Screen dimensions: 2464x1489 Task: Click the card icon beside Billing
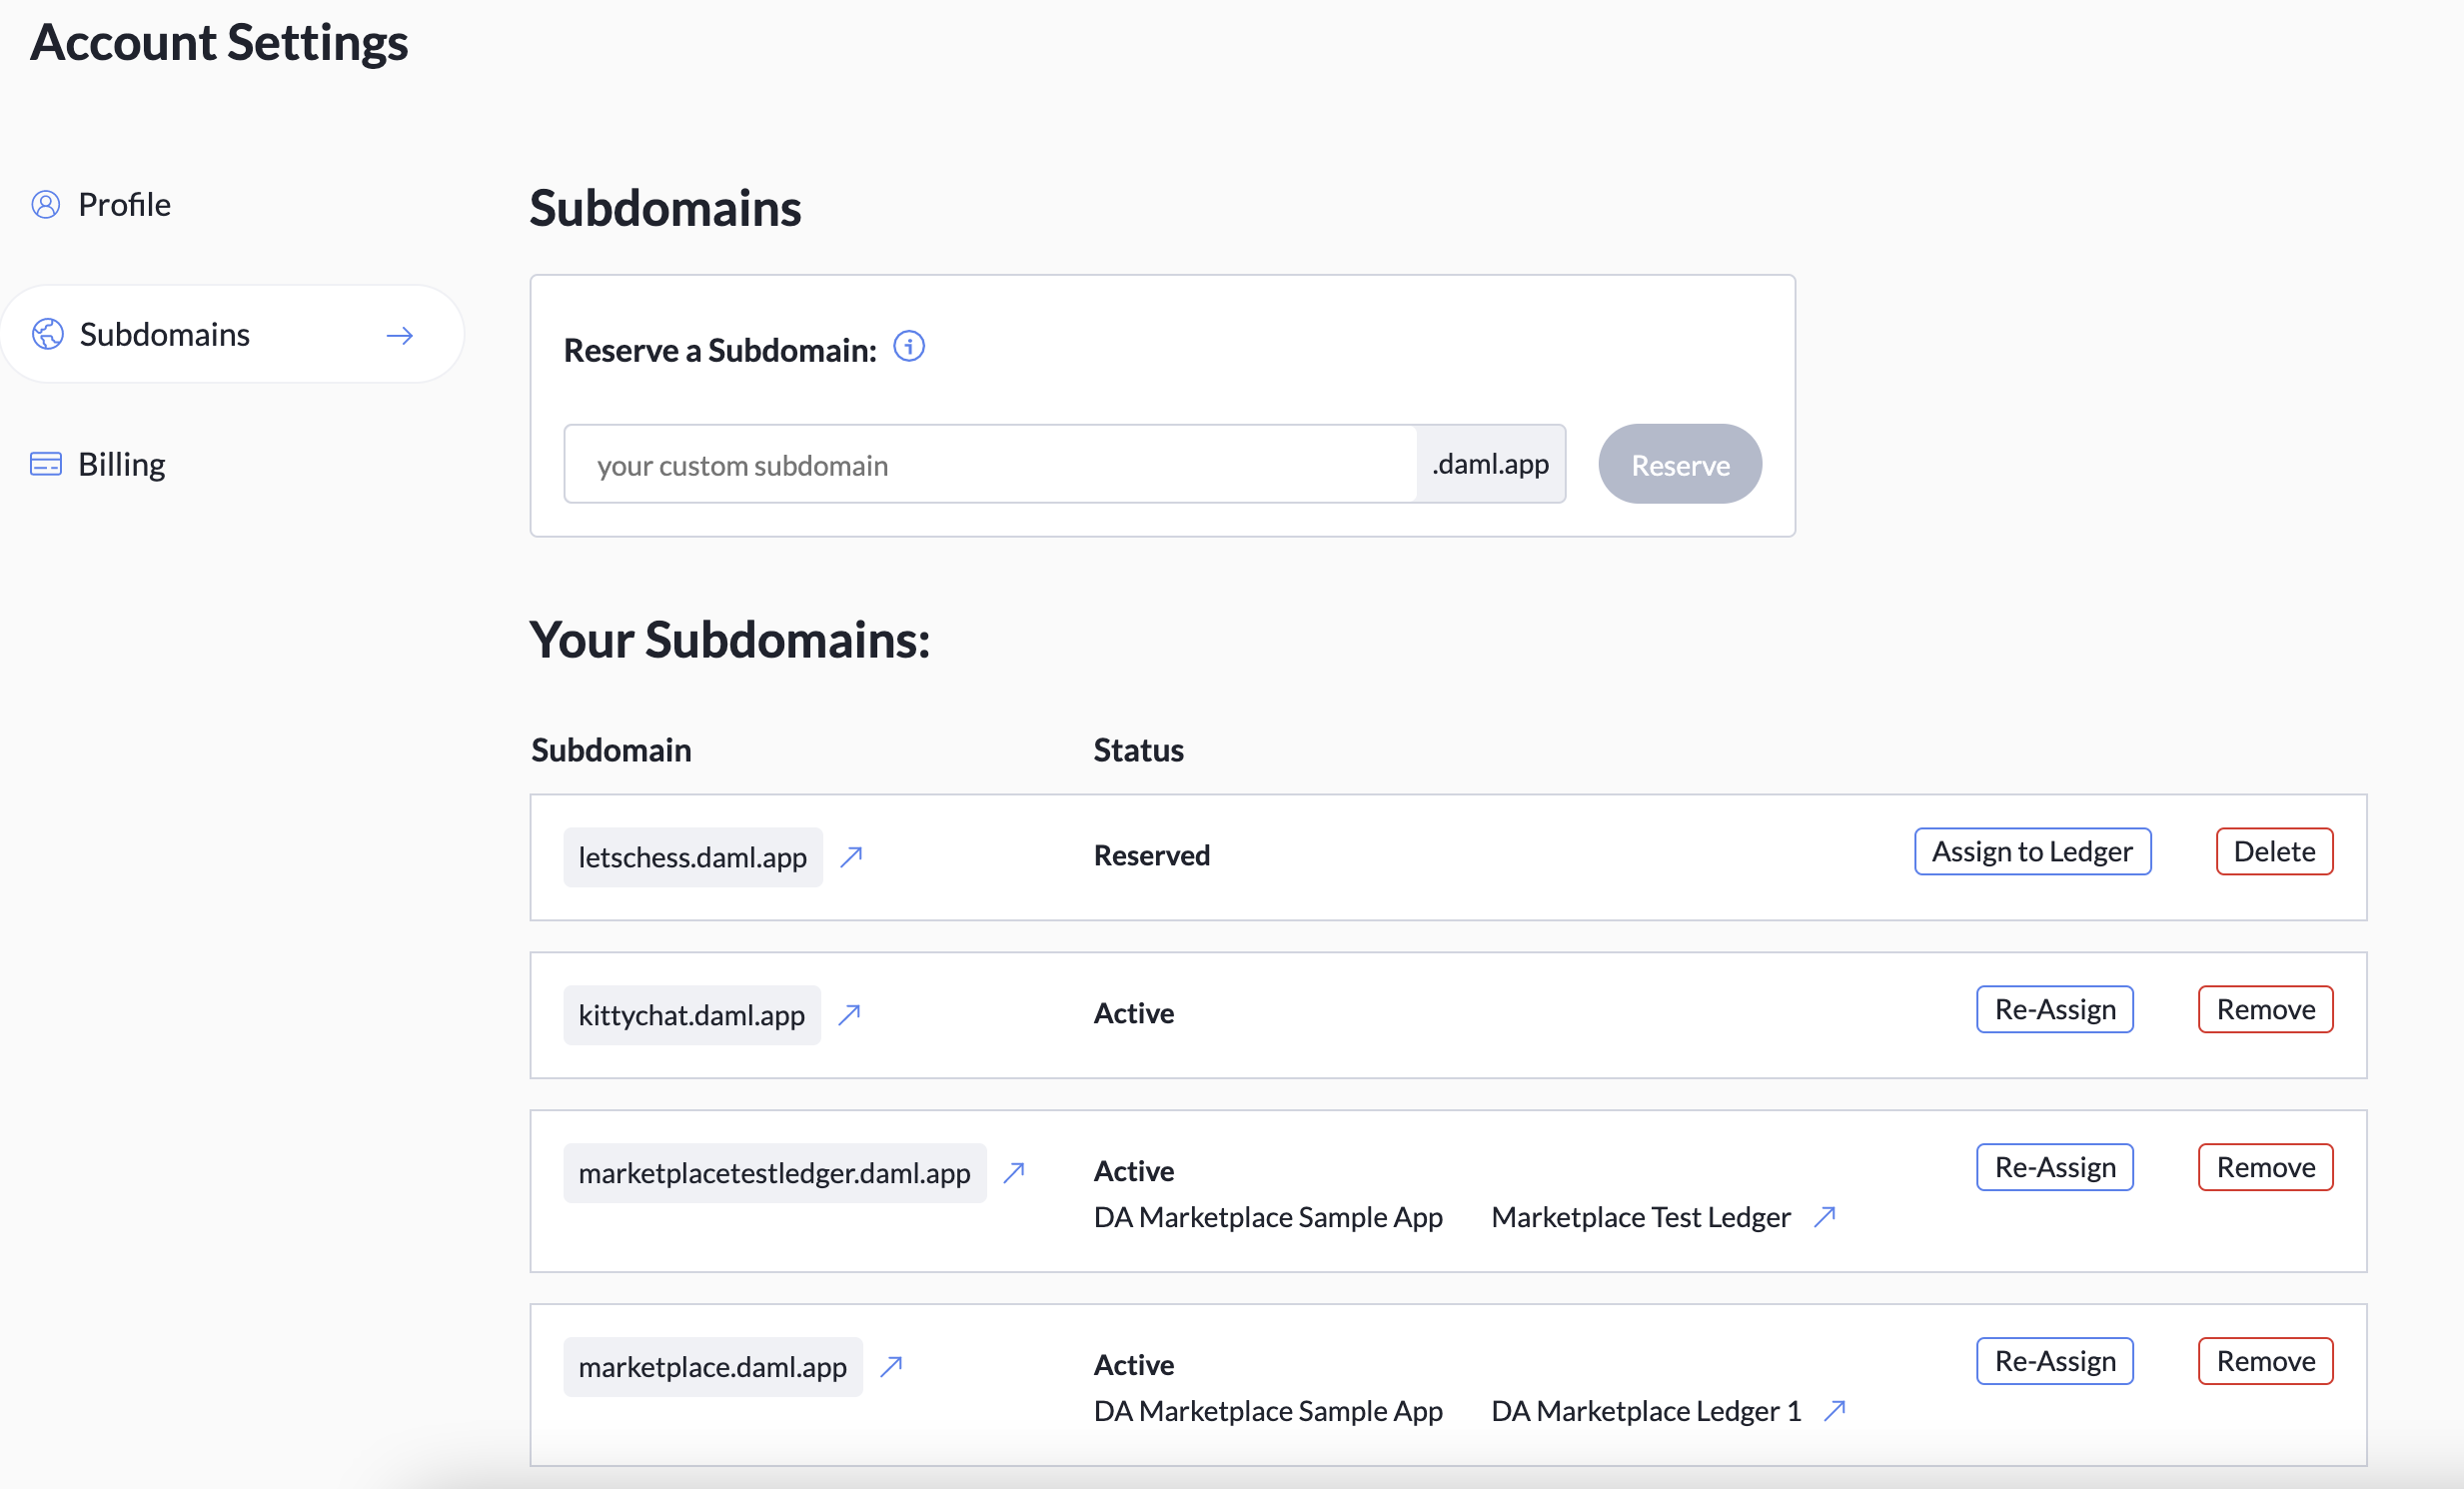(x=45, y=463)
